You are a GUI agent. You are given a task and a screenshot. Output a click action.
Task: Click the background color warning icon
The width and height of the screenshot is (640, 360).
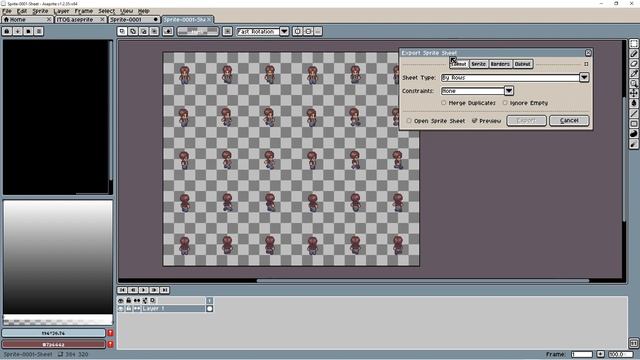(x=110, y=344)
